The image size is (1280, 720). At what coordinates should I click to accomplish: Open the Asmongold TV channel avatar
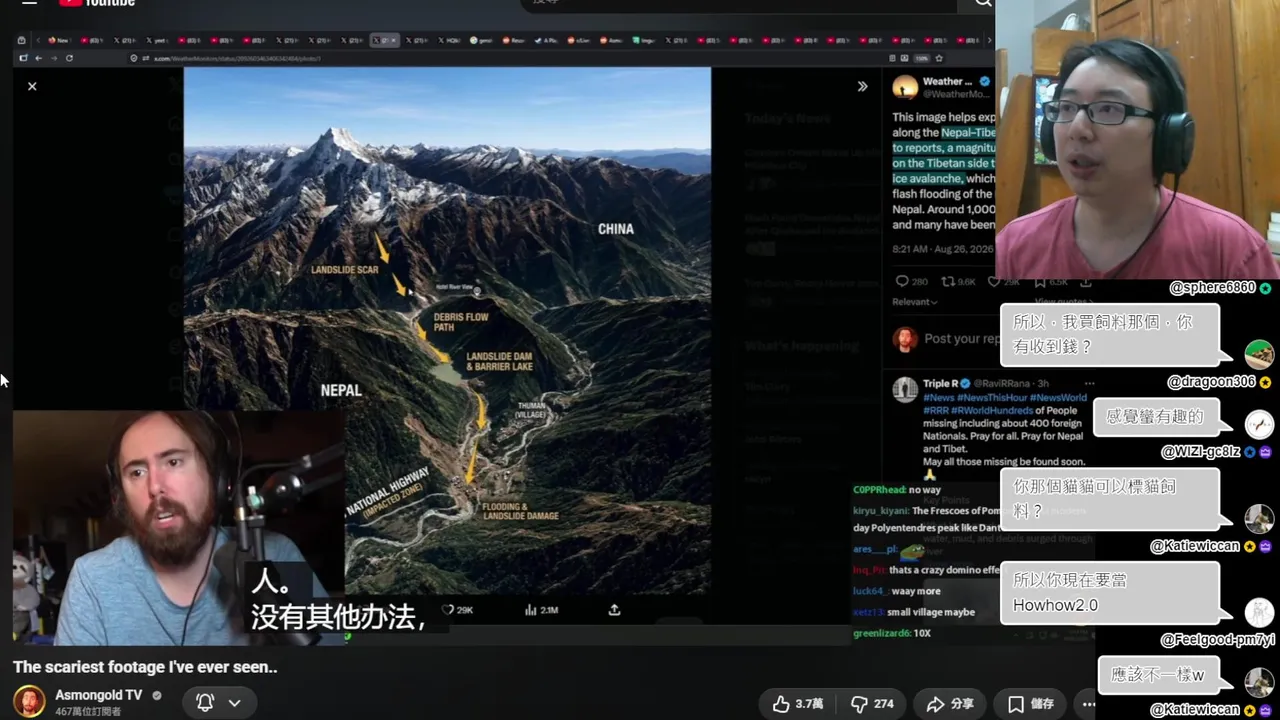pyautogui.click(x=29, y=701)
